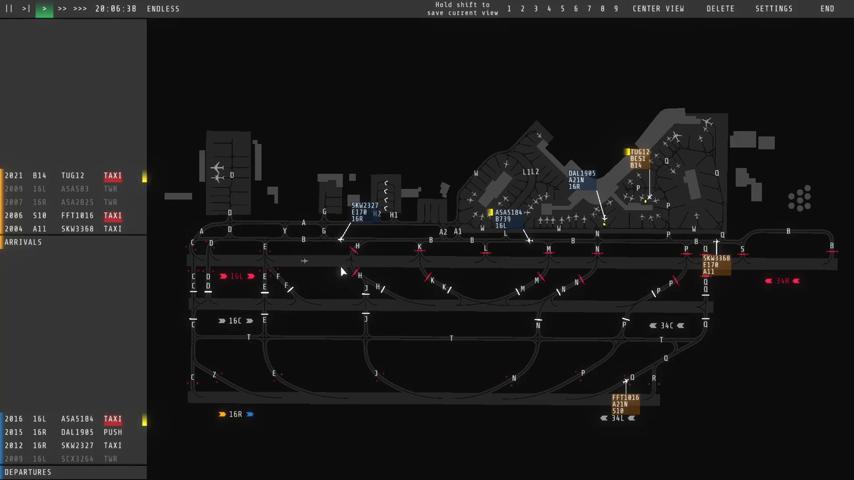Select the SKW2327 aircraft label on map
The image size is (854, 480).
(x=364, y=212)
